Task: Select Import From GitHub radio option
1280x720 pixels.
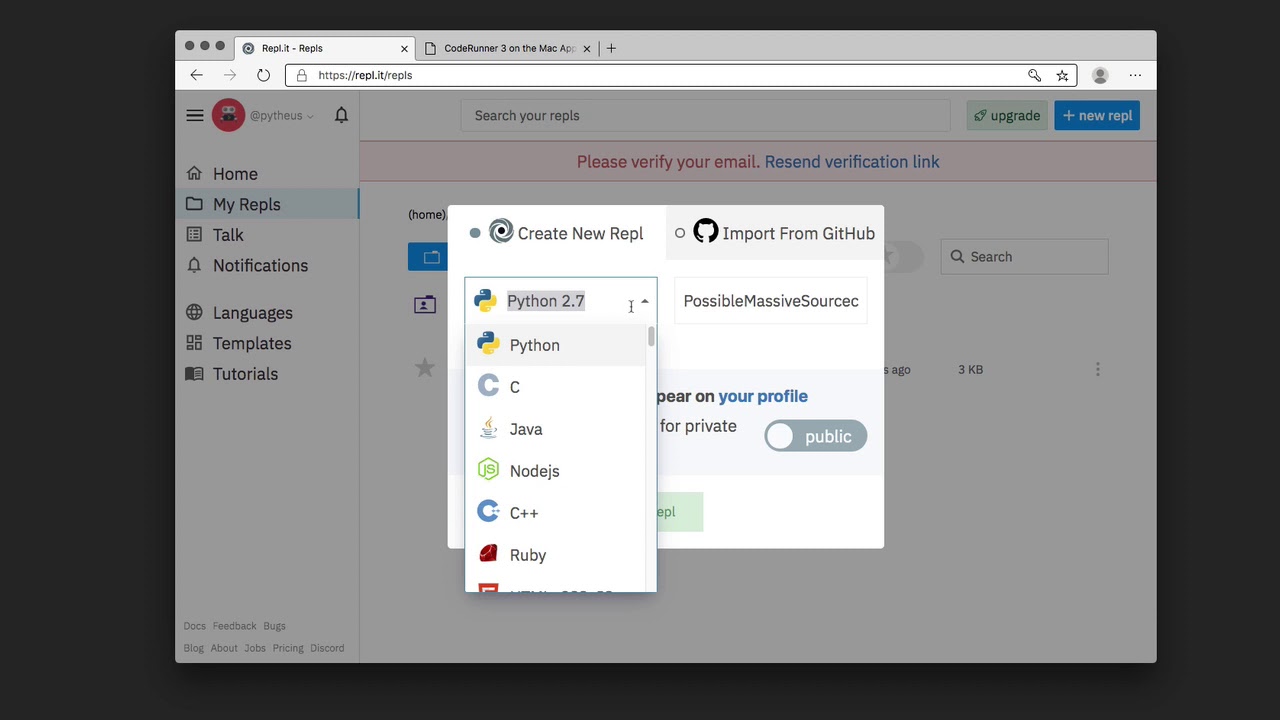Action: pyautogui.click(x=680, y=233)
